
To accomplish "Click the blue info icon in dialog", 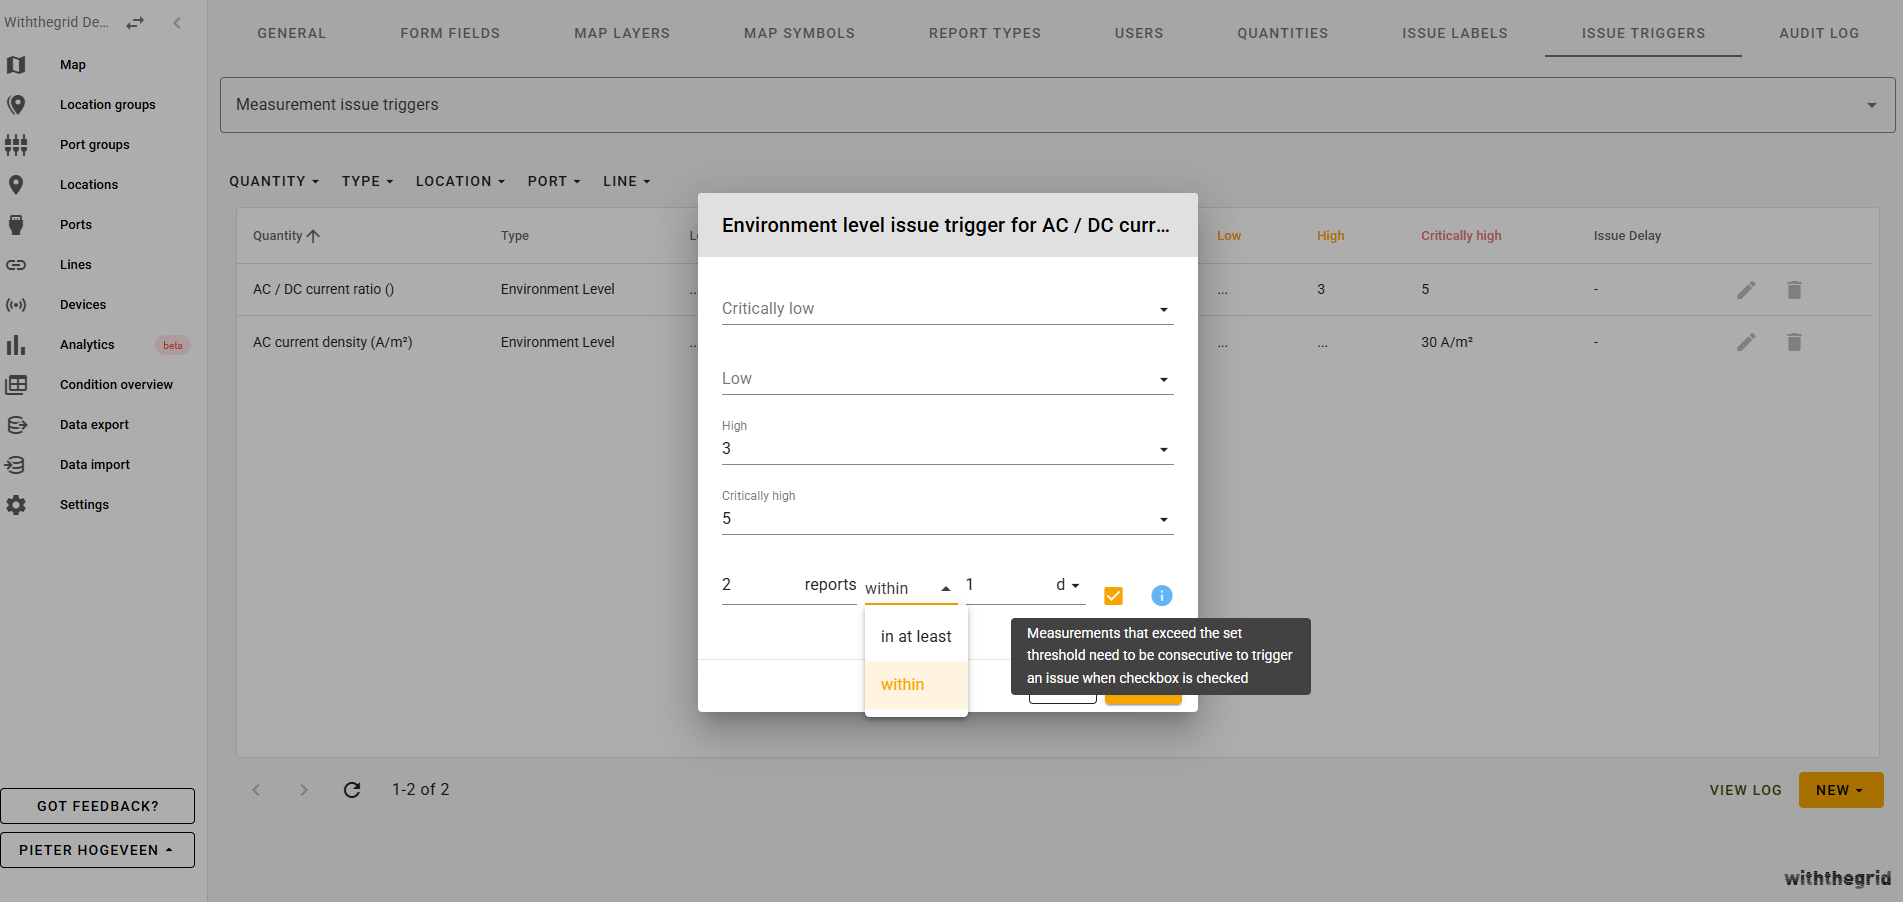I will pos(1161,596).
